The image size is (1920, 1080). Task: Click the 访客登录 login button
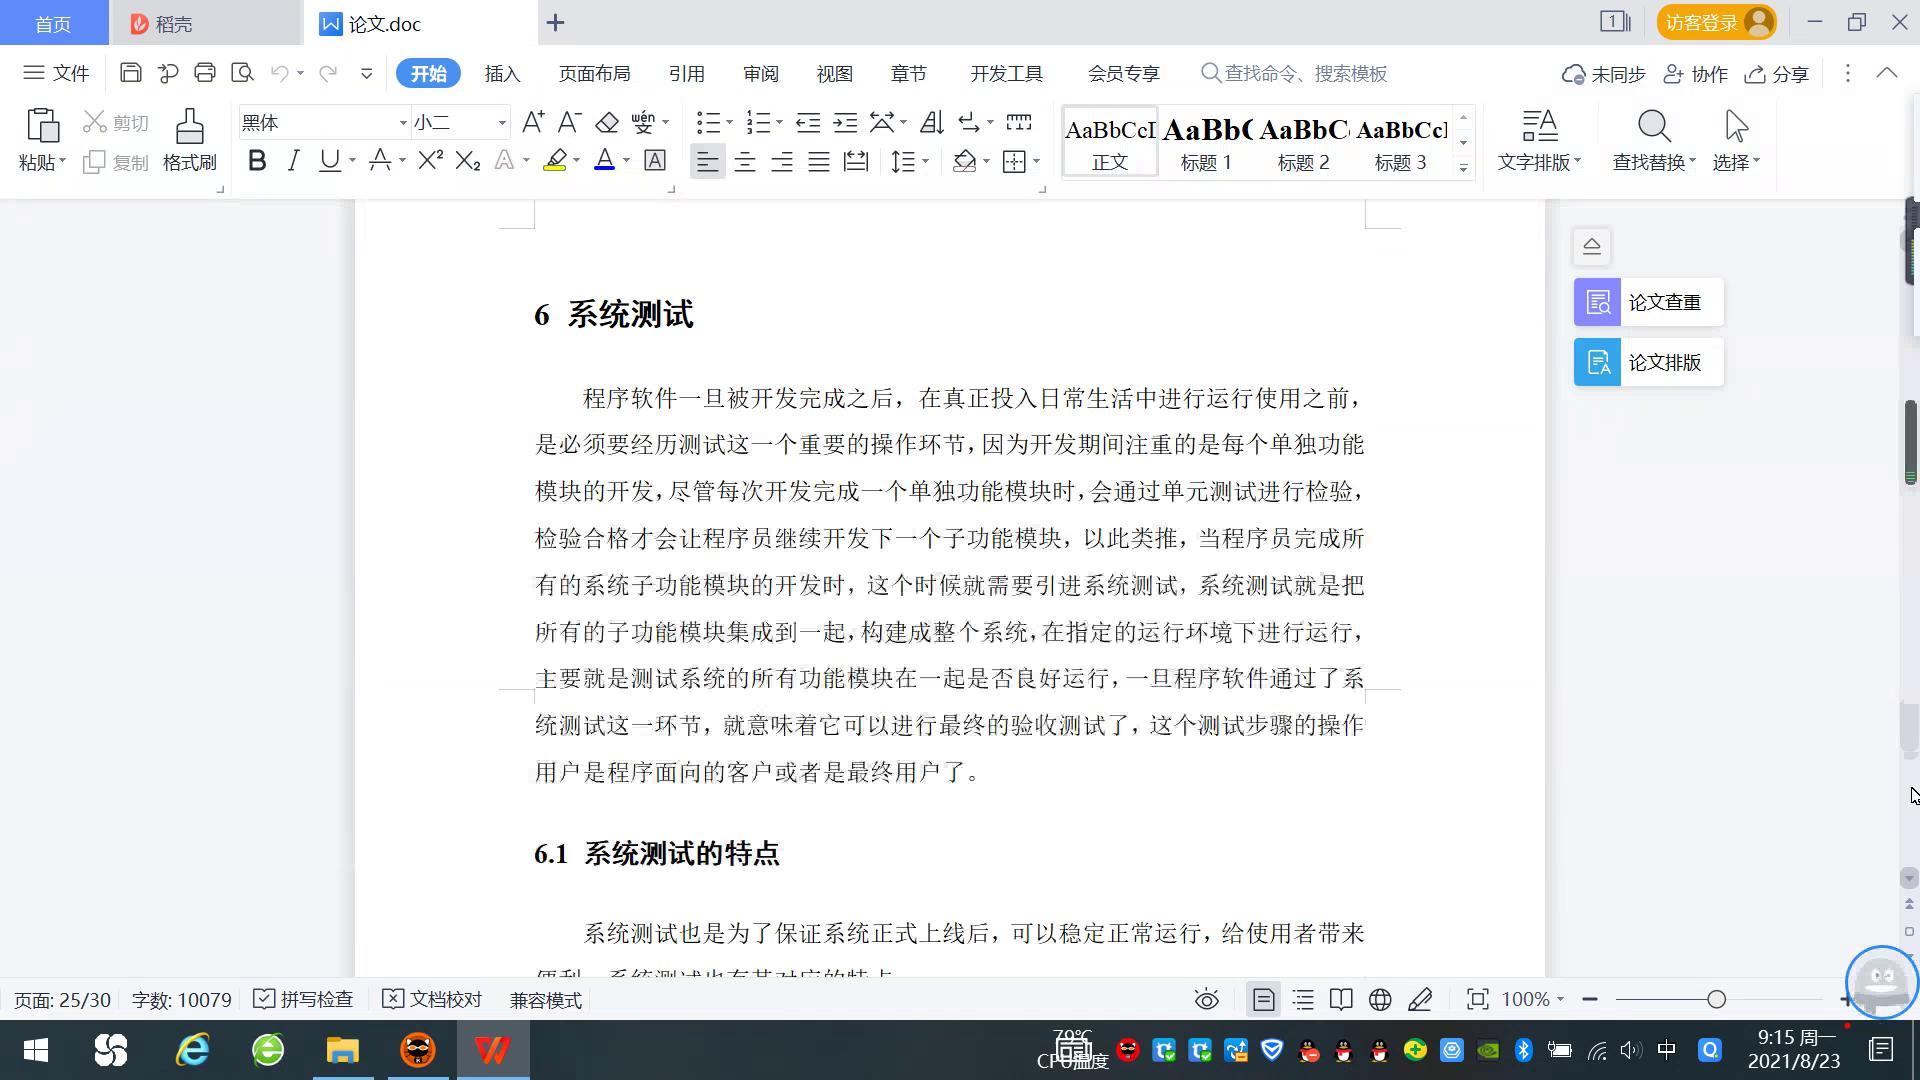(x=1715, y=23)
